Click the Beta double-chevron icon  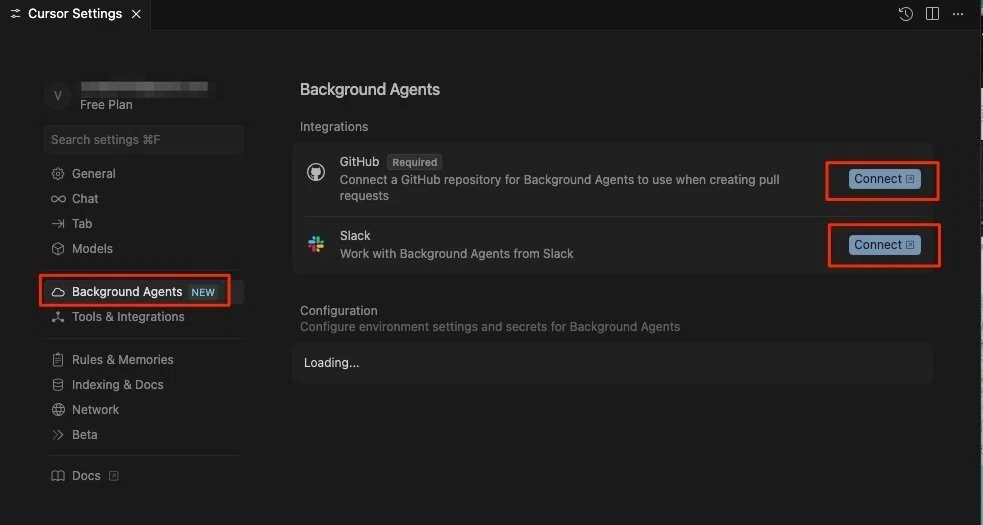tap(58, 435)
